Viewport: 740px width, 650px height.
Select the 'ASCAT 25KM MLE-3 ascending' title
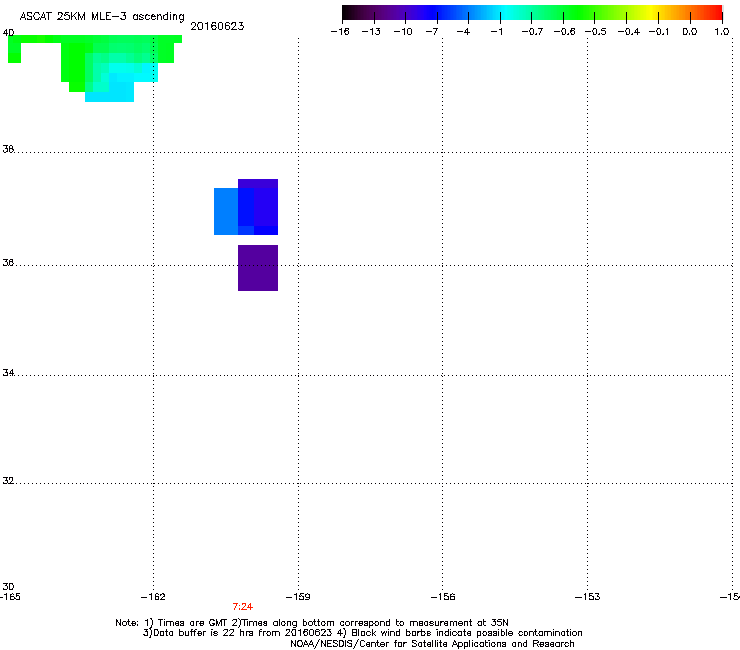[x=102, y=17]
